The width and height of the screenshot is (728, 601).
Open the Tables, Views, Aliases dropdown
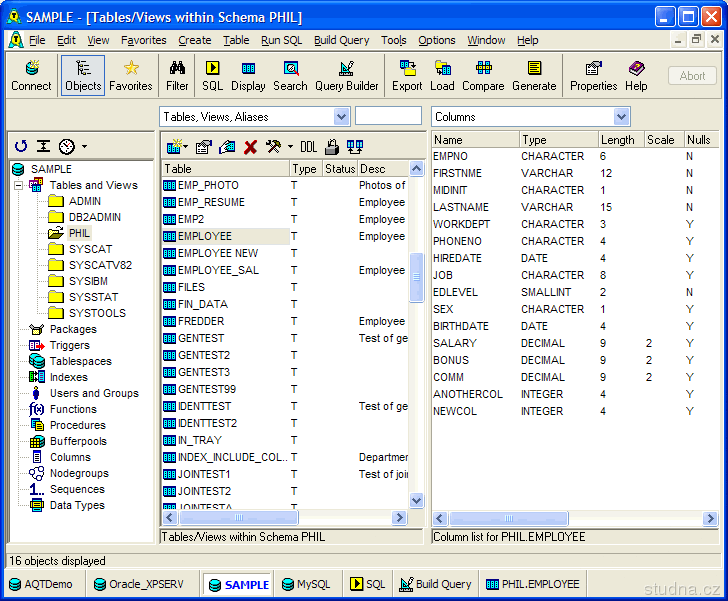(x=341, y=117)
